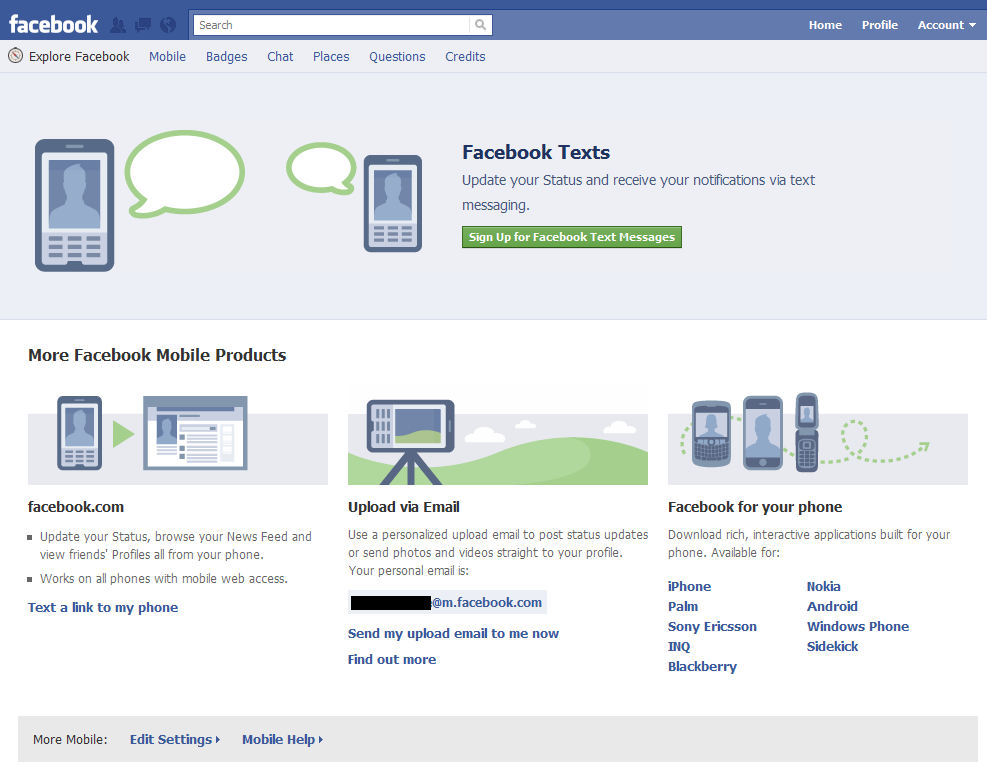Open the Blackberry app link

coord(702,667)
